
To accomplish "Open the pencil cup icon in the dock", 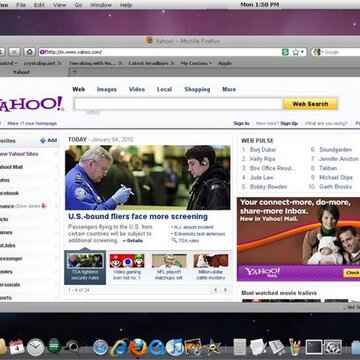I will click(295, 347).
